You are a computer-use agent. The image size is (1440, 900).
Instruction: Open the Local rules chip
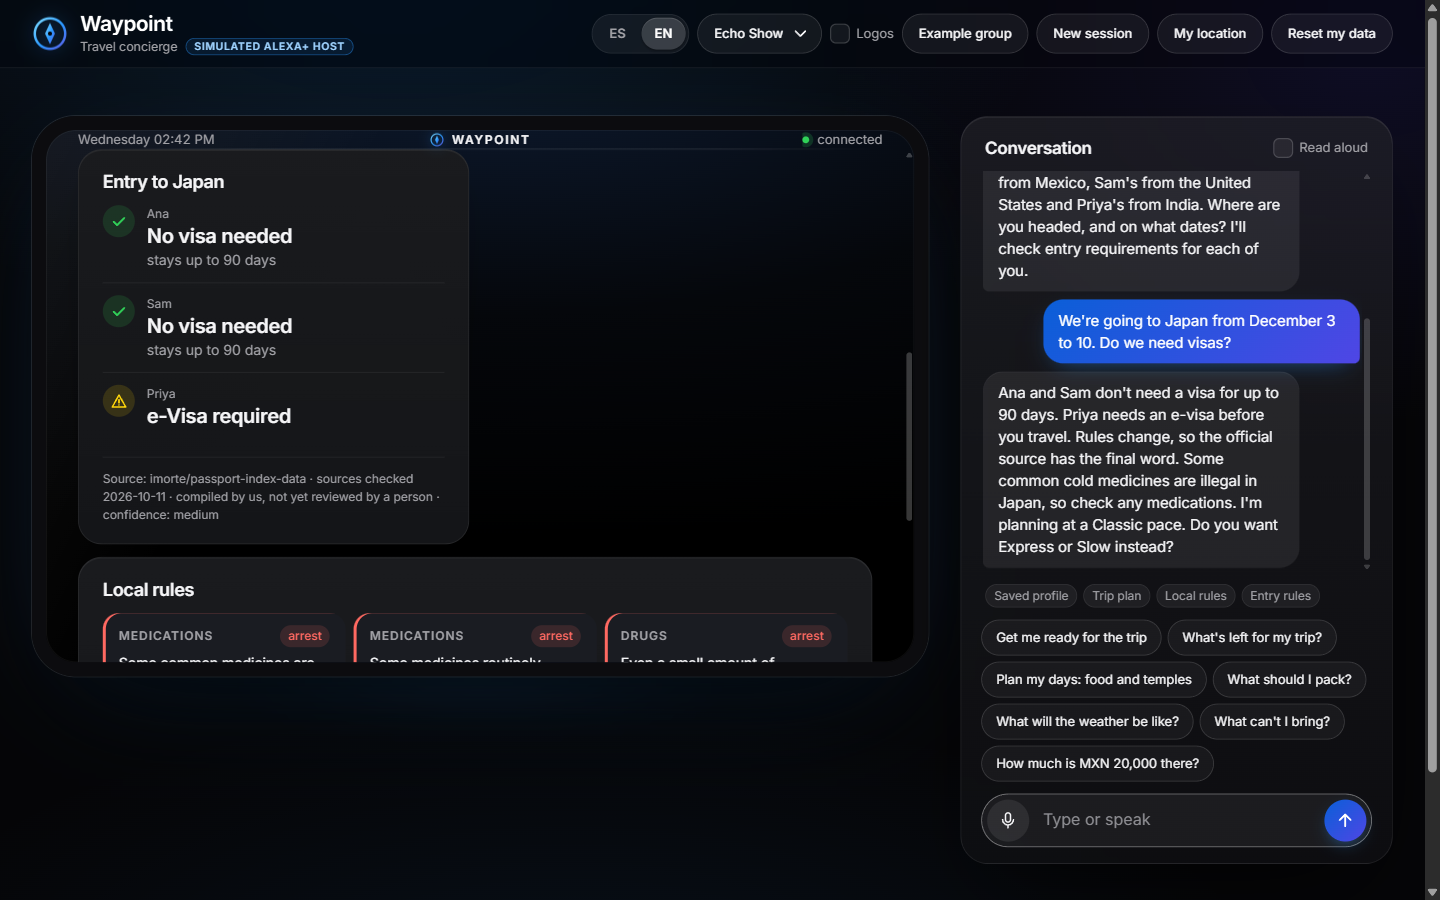click(1195, 596)
